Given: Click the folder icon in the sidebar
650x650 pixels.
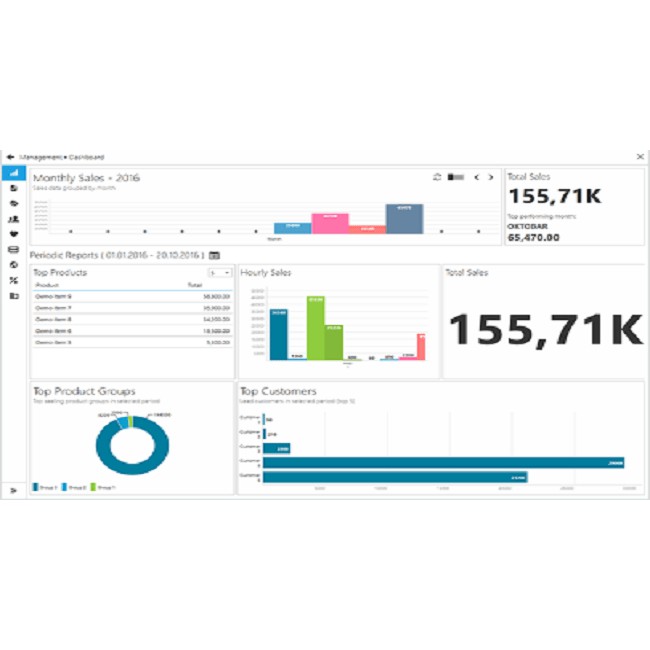Looking at the screenshot, I should coord(14,296).
